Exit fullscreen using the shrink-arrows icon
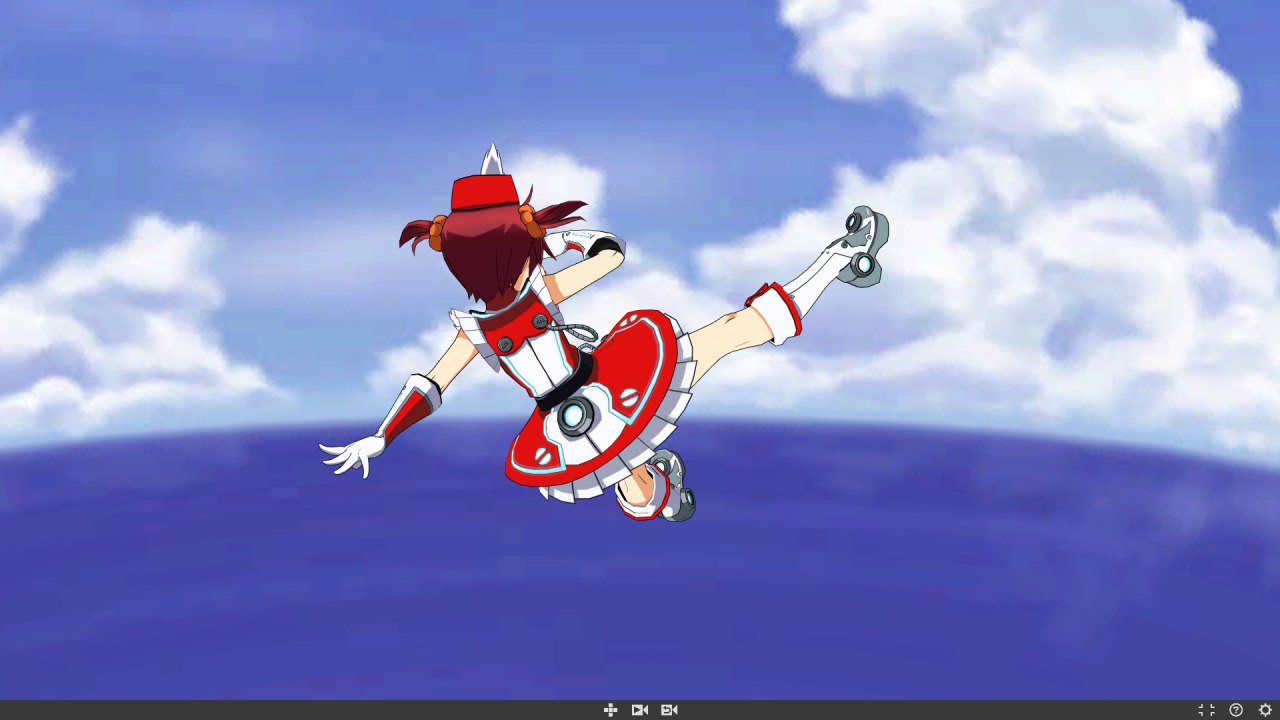 pyautogui.click(x=1207, y=710)
